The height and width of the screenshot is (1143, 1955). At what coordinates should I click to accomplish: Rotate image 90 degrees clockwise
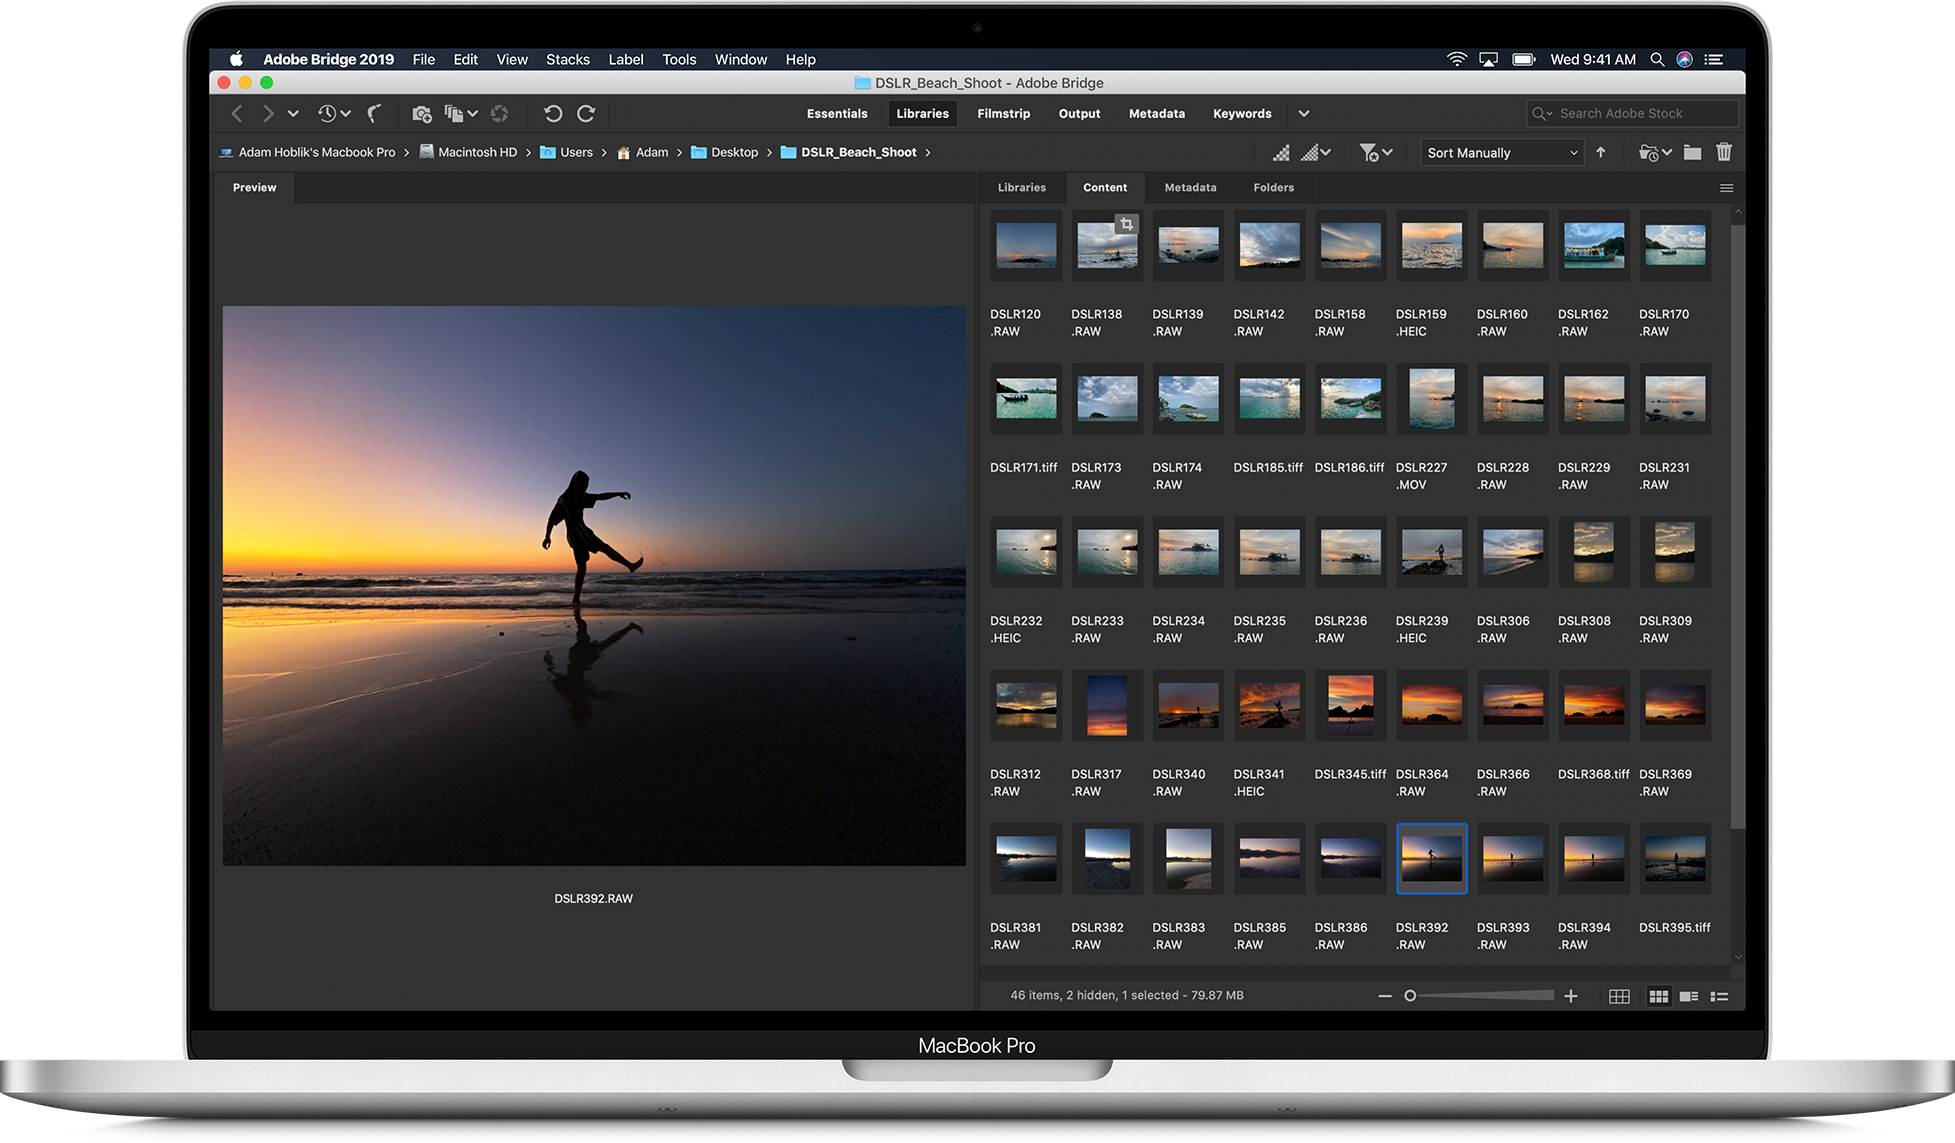click(586, 114)
